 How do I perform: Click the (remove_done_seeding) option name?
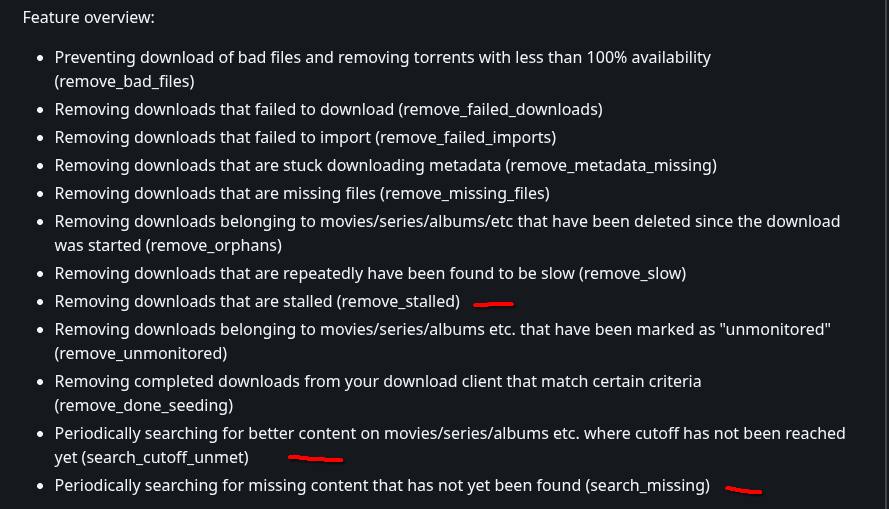(144, 405)
